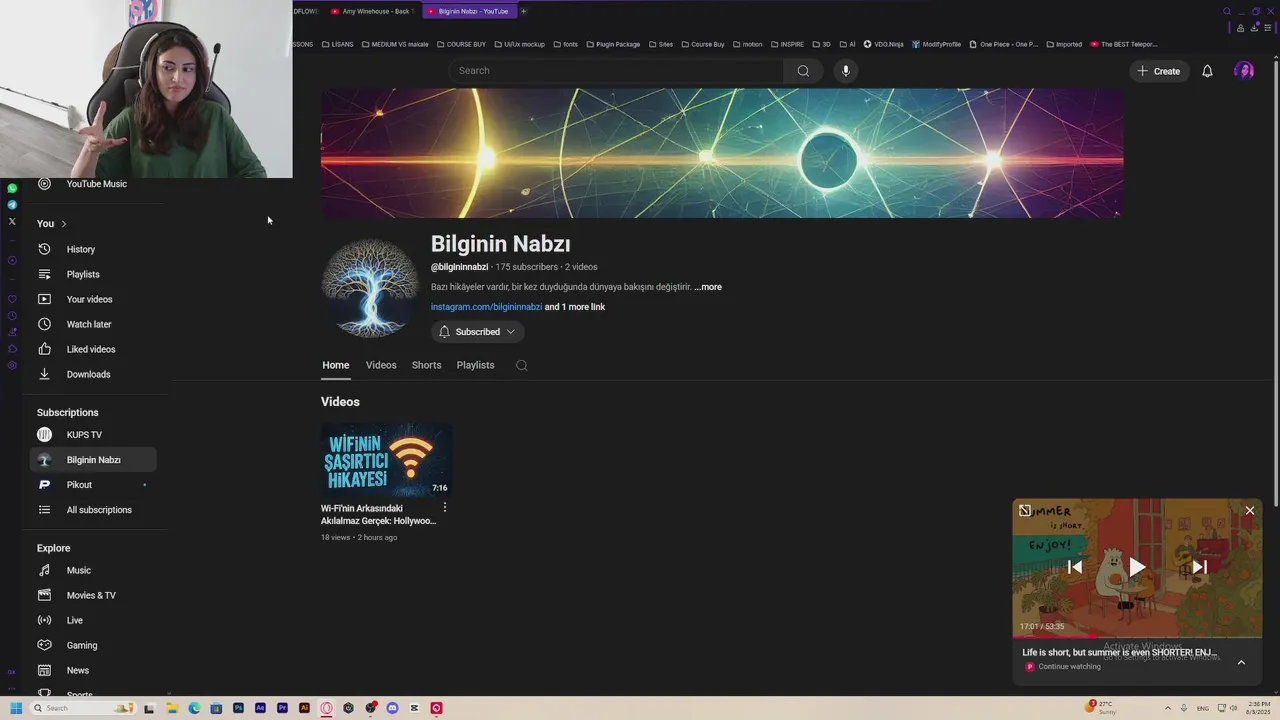Open the Plugin Package bookmark folder

[x=613, y=44]
